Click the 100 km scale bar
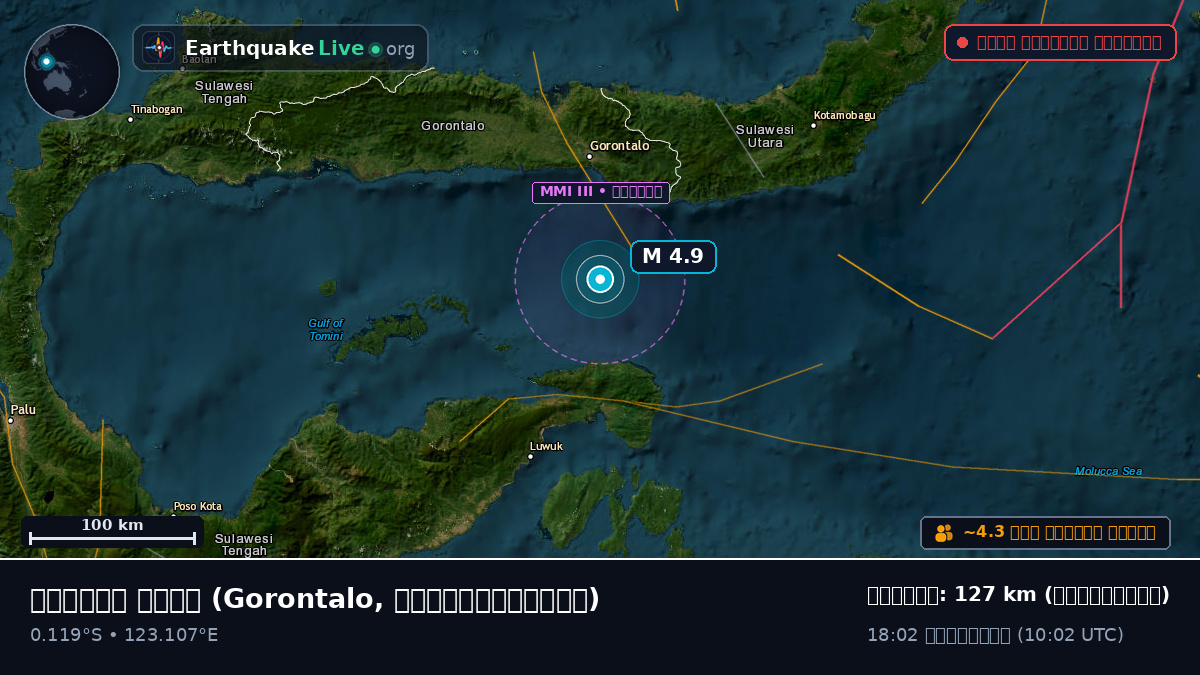This screenshot has height=675, width=1200. (x=112, y=532)
